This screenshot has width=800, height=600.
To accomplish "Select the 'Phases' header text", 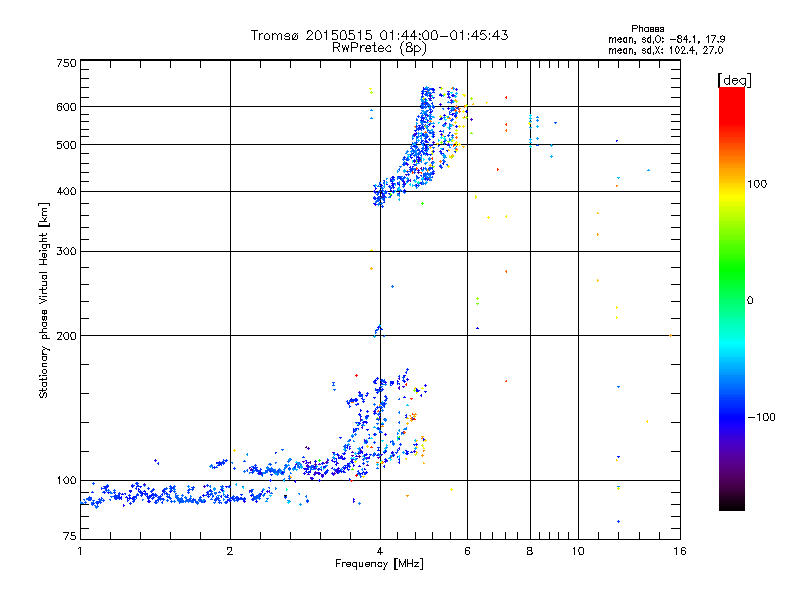I will 647,29.
